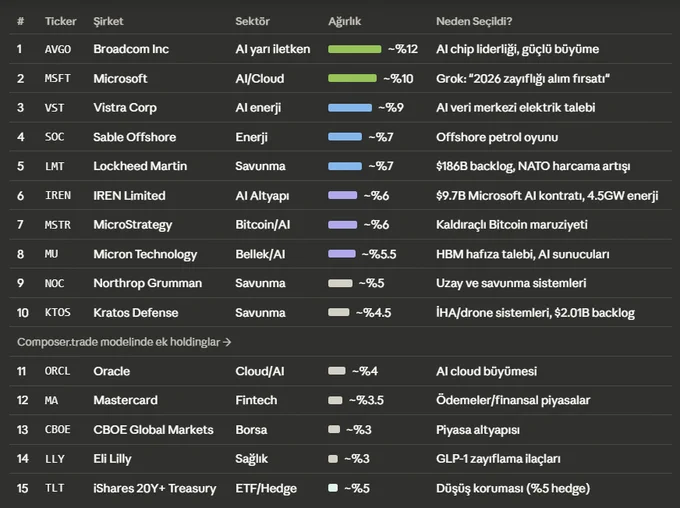This screenshot has width=680, height=508.
Task: Click the NOC ticker cell
Action: coord(54,283)
